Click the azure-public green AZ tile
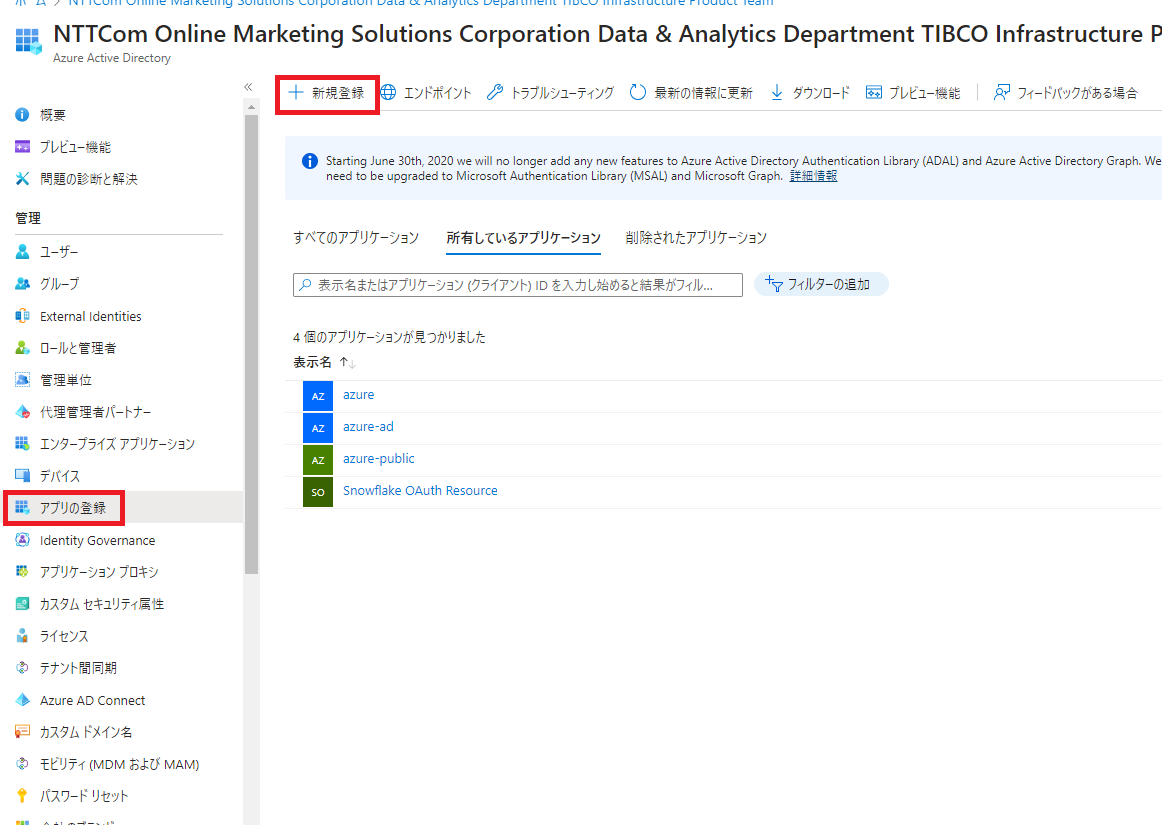This screenshot has width=1162, height=825. tap(318, 460)
